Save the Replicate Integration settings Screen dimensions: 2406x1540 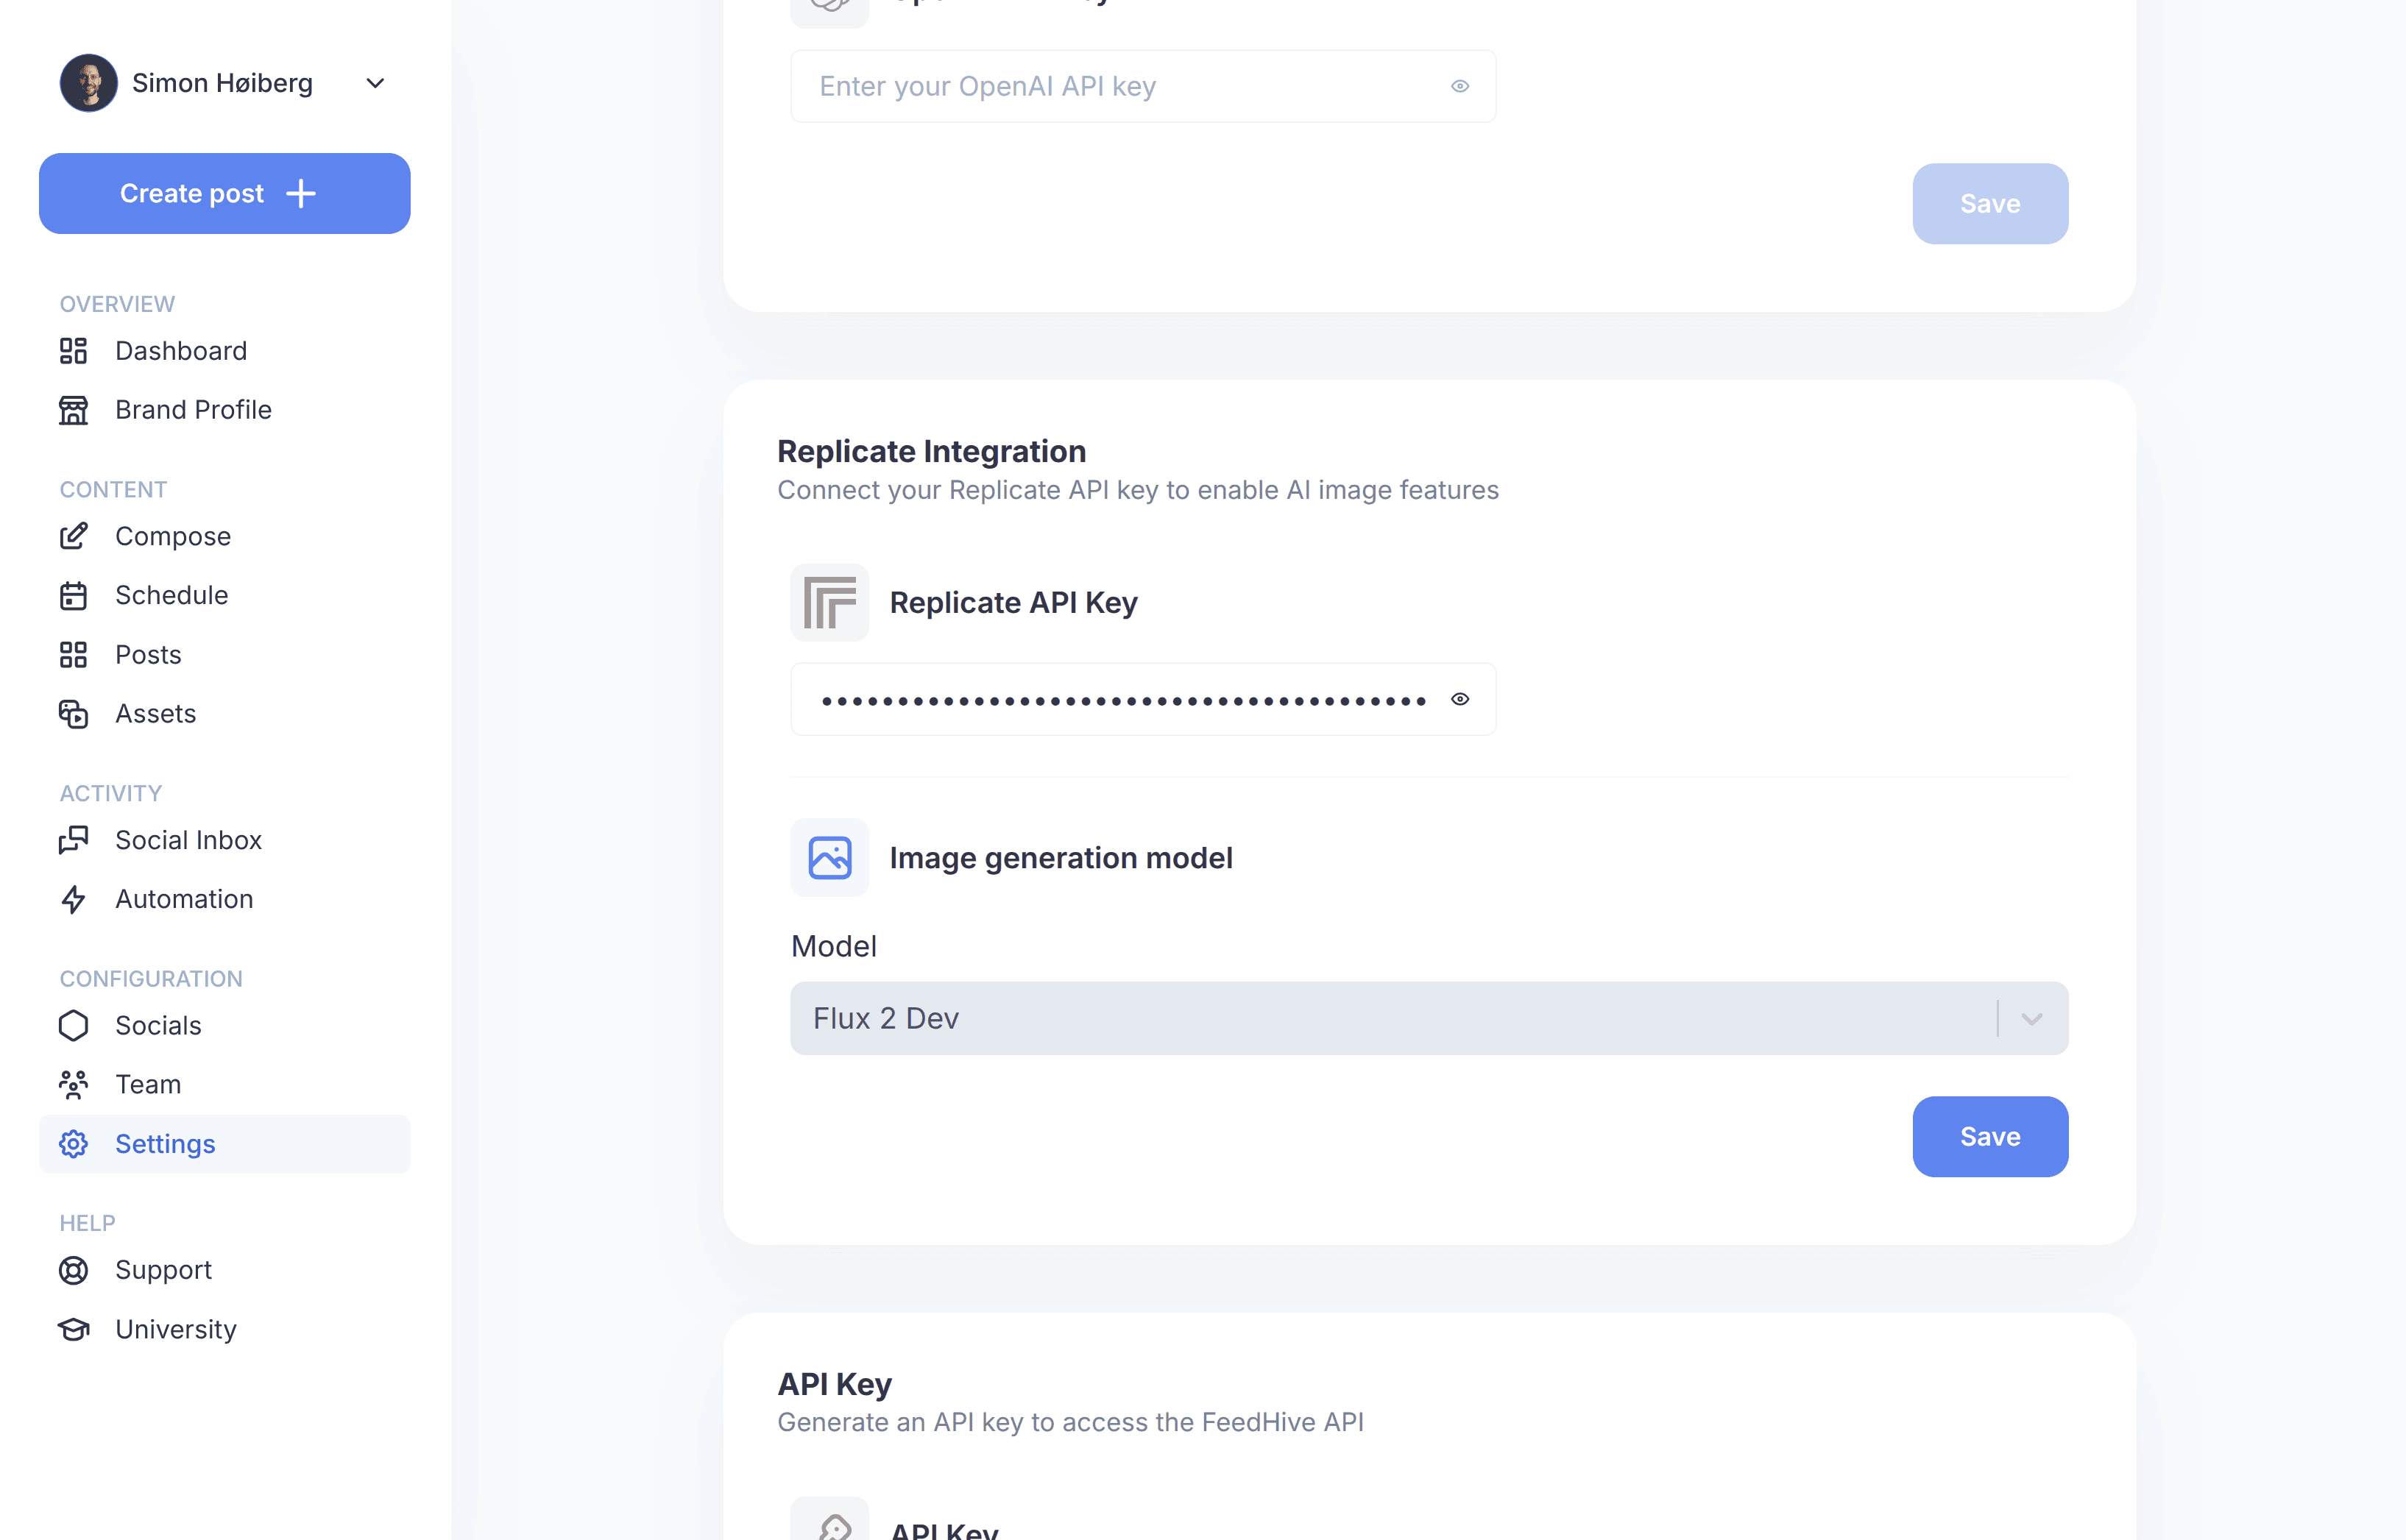coord(1989,1136)
